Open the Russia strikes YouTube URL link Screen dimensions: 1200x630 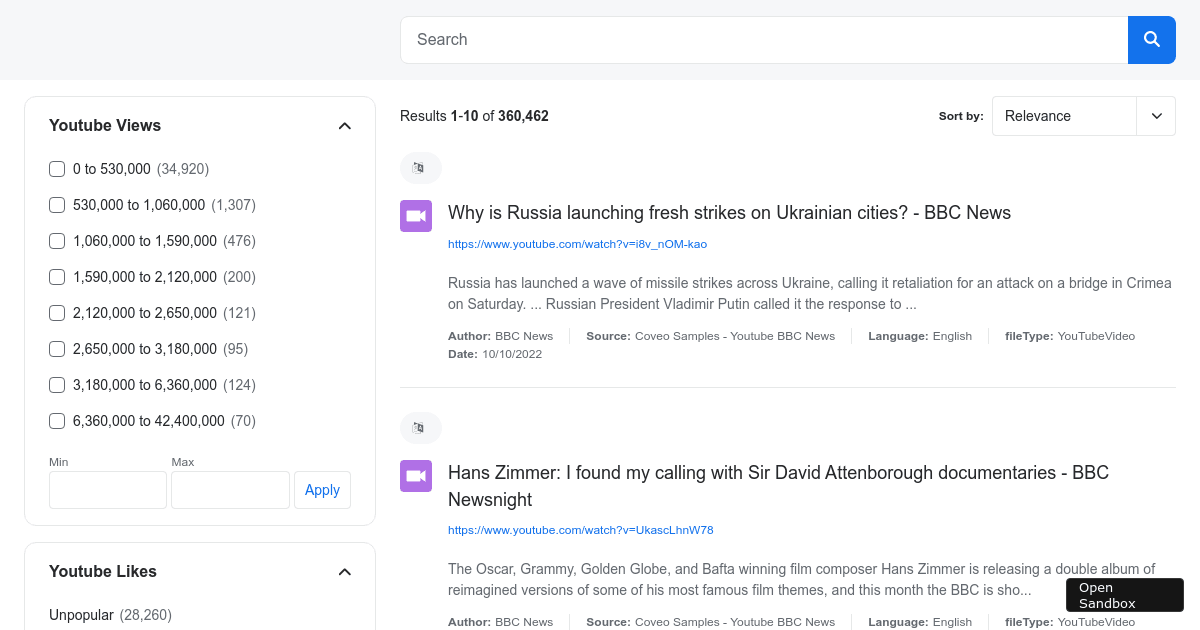coord(577,244)
